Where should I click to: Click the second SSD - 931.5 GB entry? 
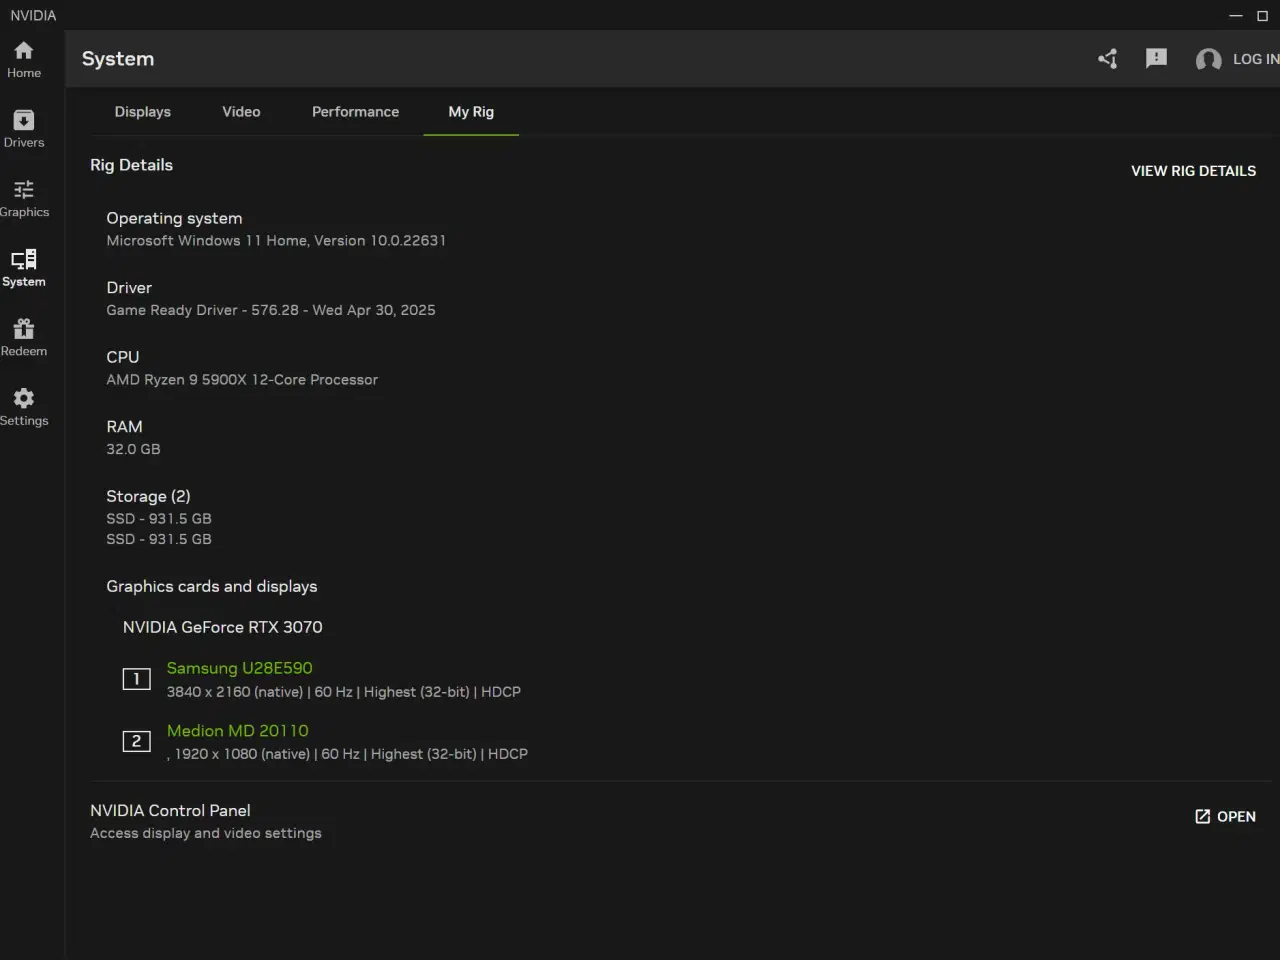coord(159,539)
